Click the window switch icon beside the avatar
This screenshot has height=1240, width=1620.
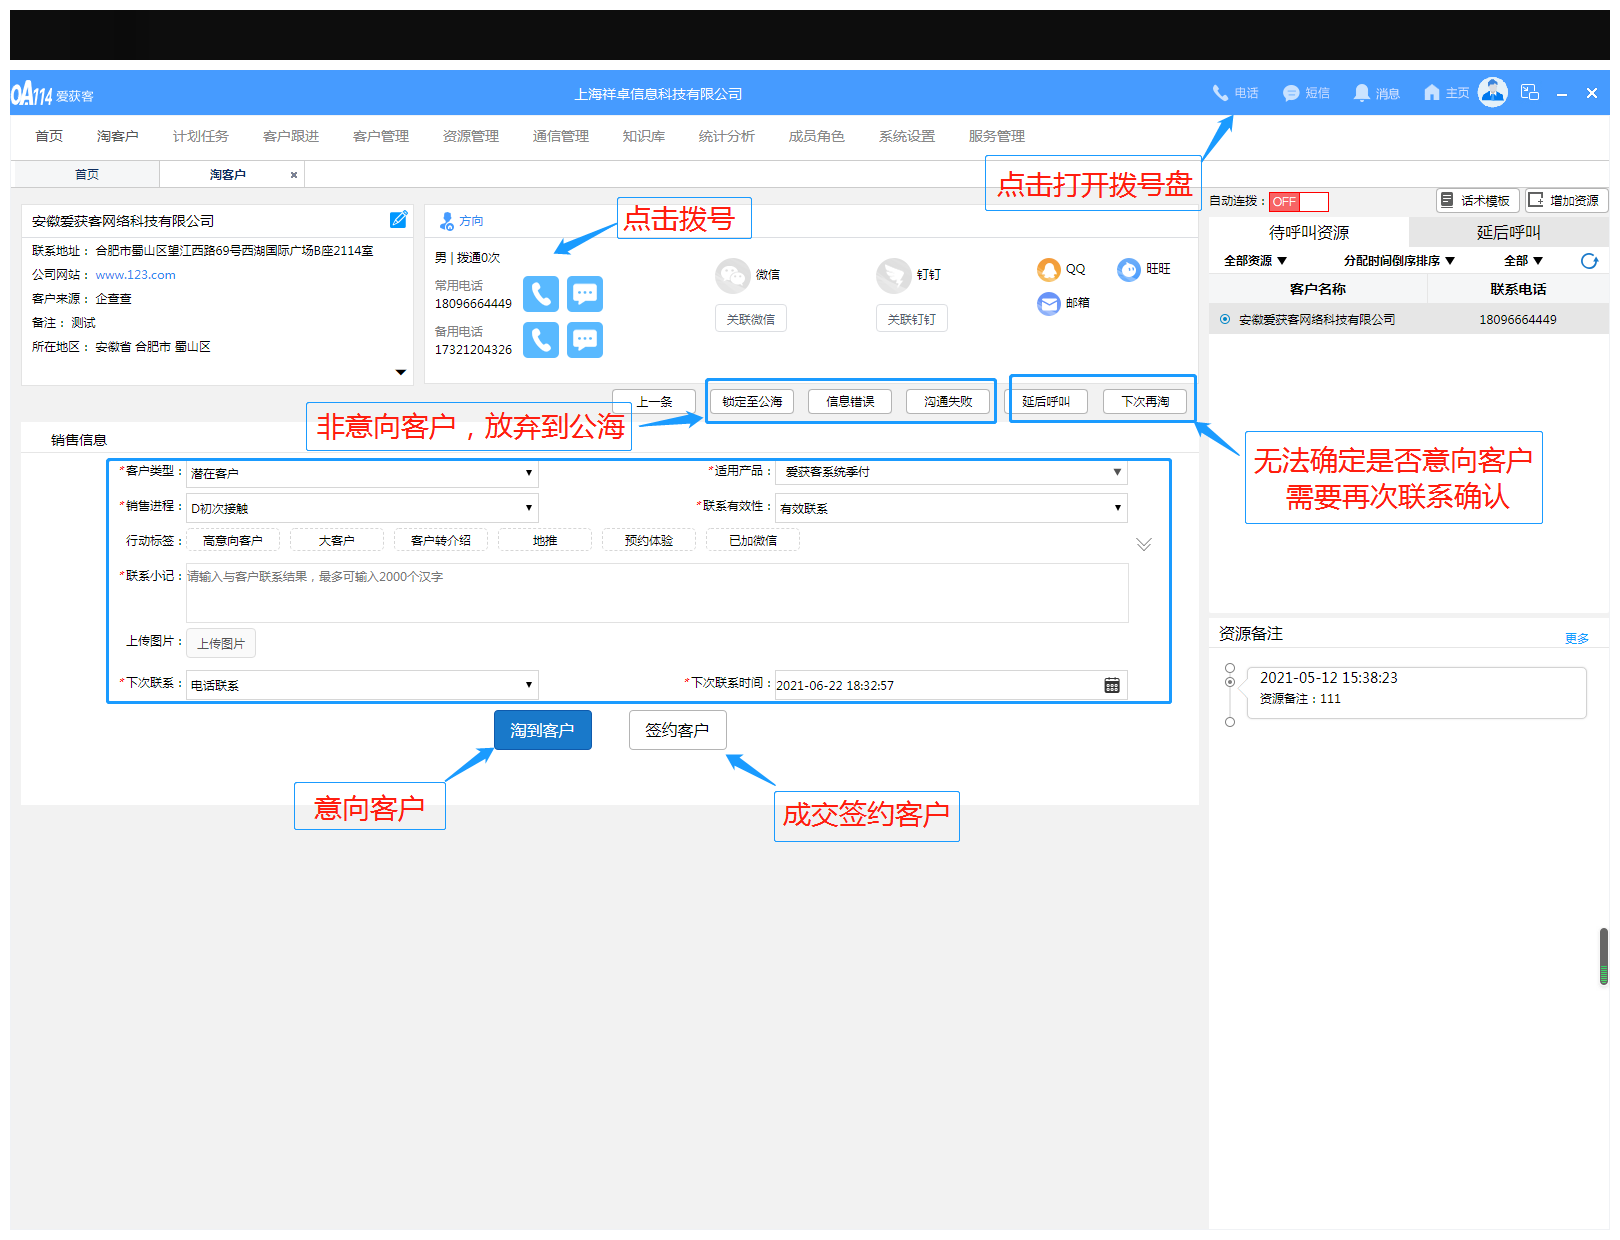1529,92
